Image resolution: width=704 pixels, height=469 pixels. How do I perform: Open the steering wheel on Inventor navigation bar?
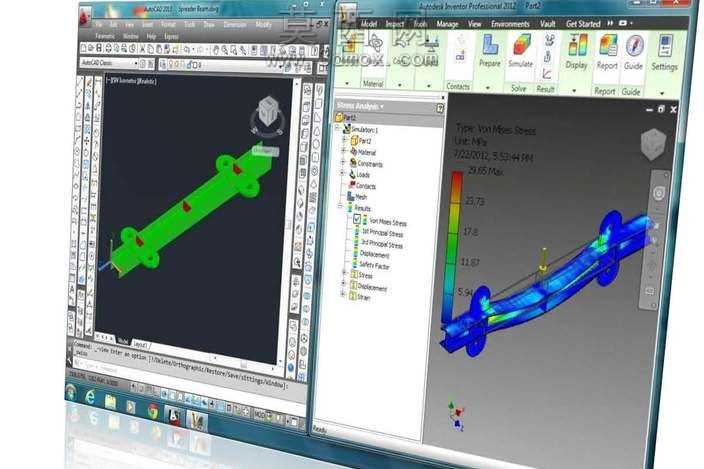tap(659, 193)
